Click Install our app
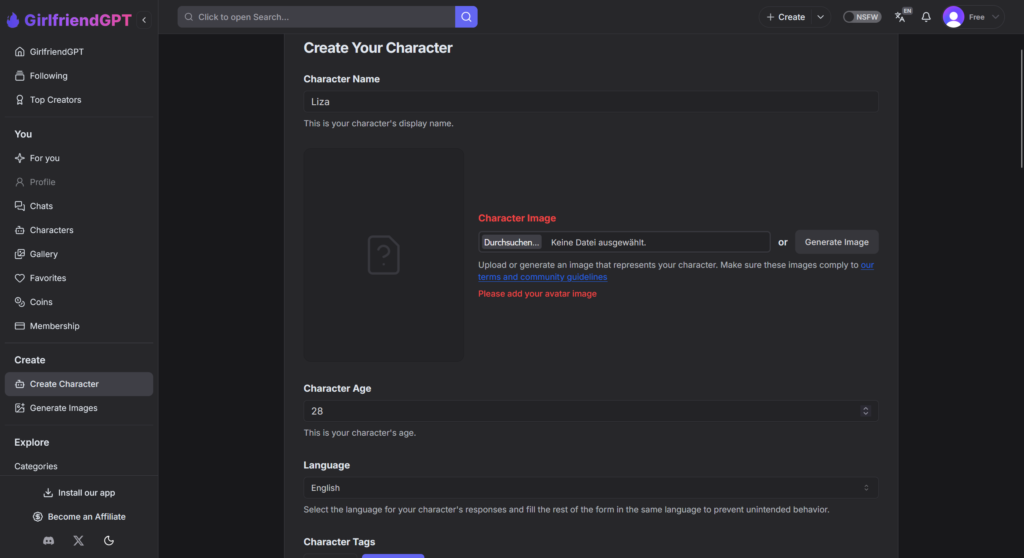The height and width of the screenshot is (558, 1024). pyautogui.click(x=79, y=493)
